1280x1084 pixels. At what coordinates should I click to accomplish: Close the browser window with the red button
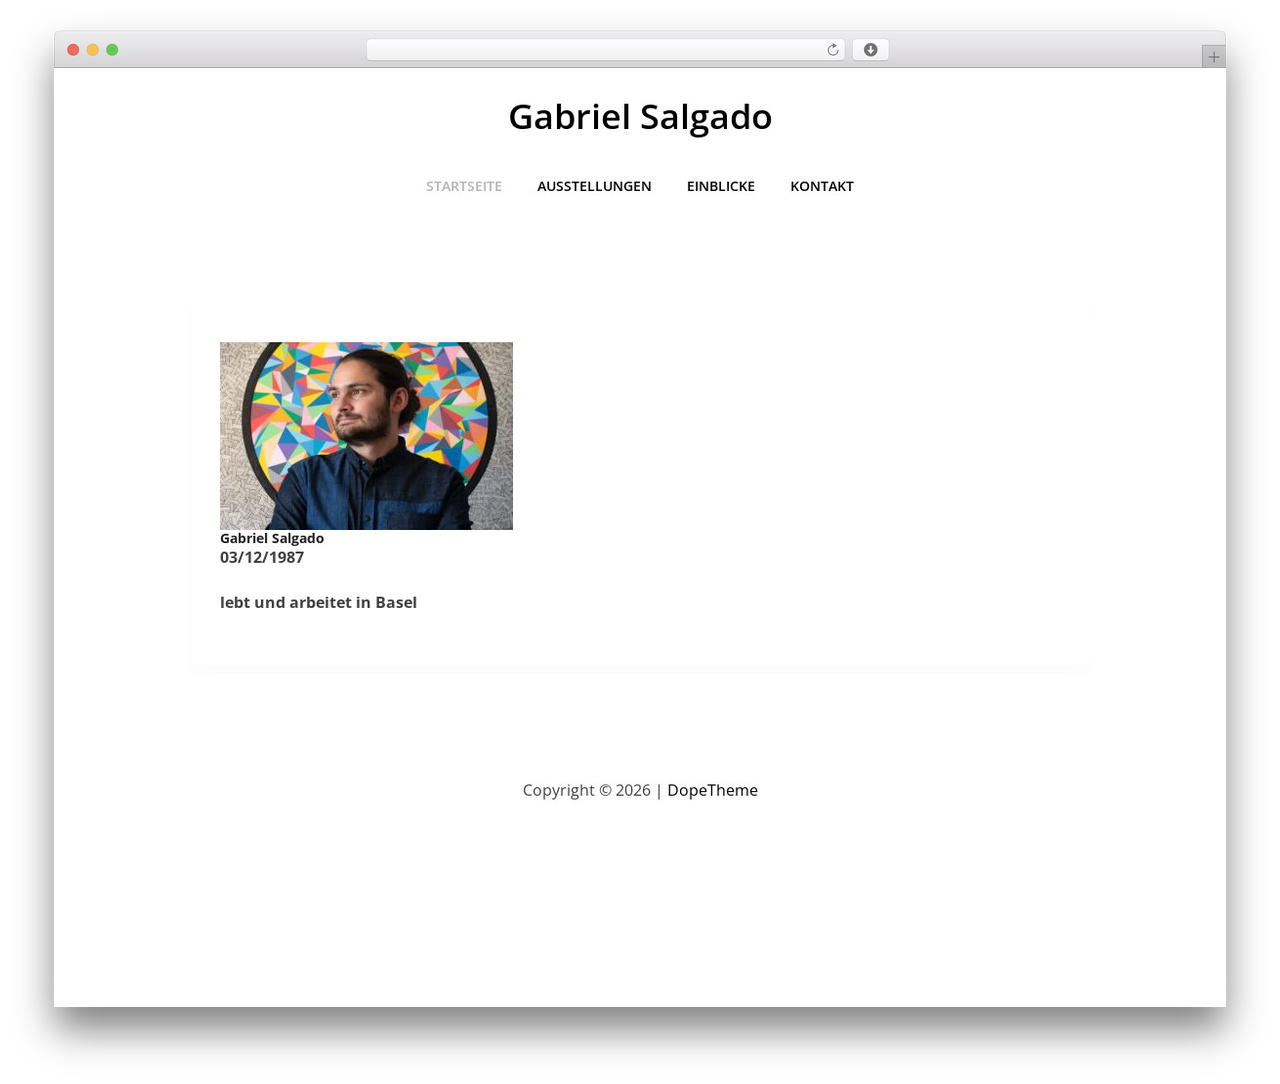point(73,50)
